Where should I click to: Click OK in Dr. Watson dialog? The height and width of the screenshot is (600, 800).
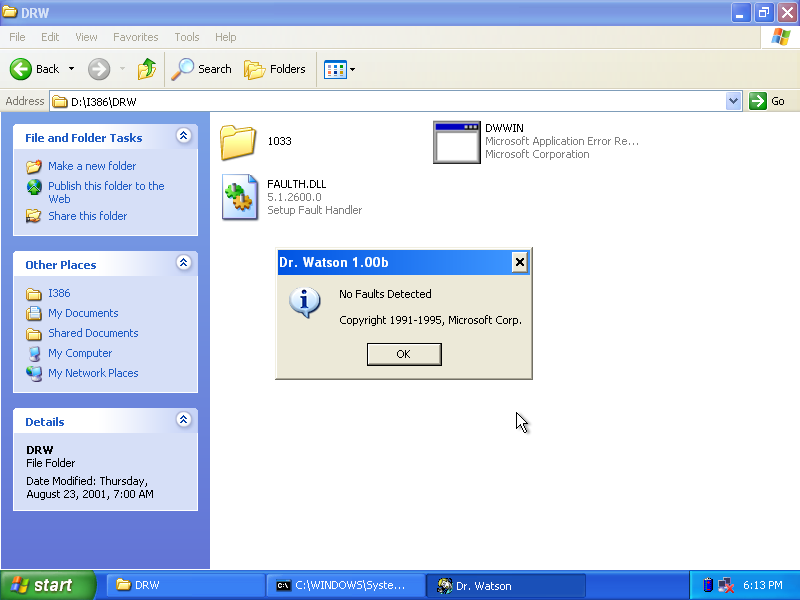tap(403, 354)
